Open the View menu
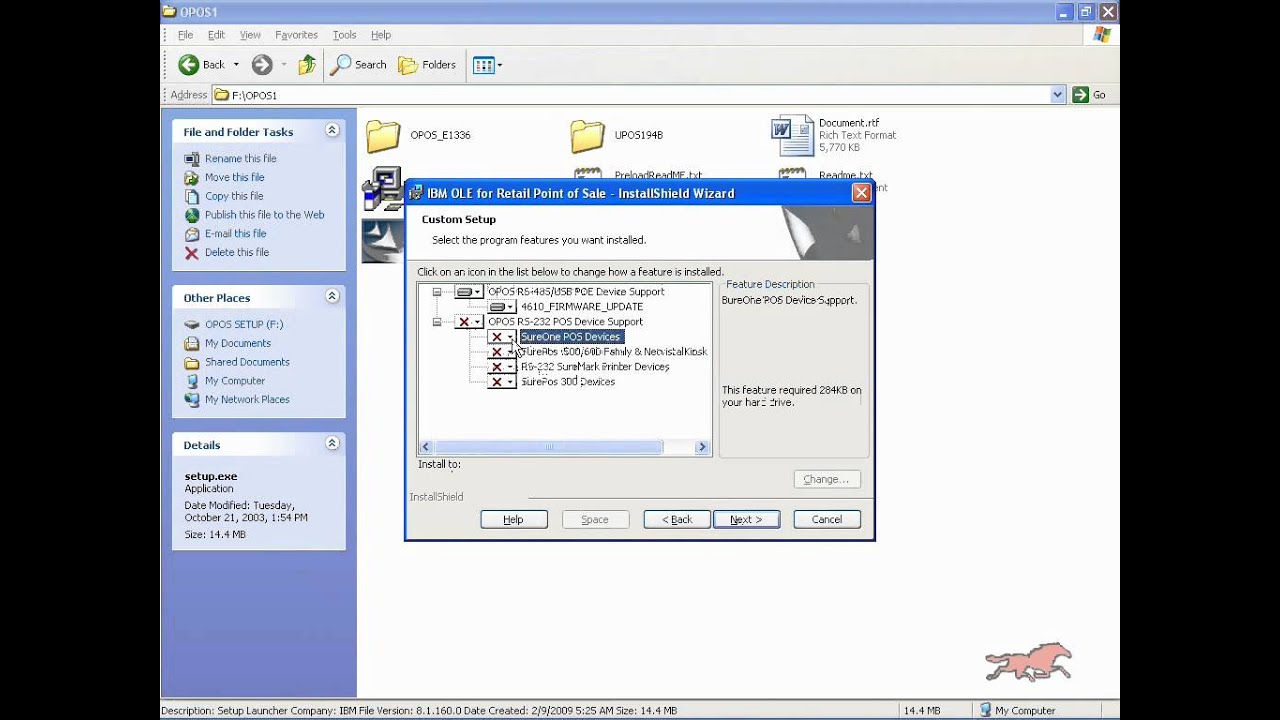The height and width of the screenshot is (720, 1280). click(250, 35)
